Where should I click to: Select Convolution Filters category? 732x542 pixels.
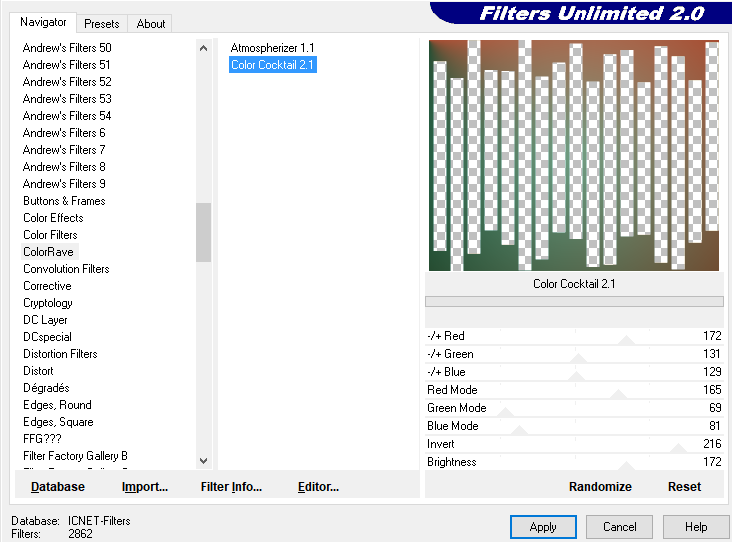point(66,269)
